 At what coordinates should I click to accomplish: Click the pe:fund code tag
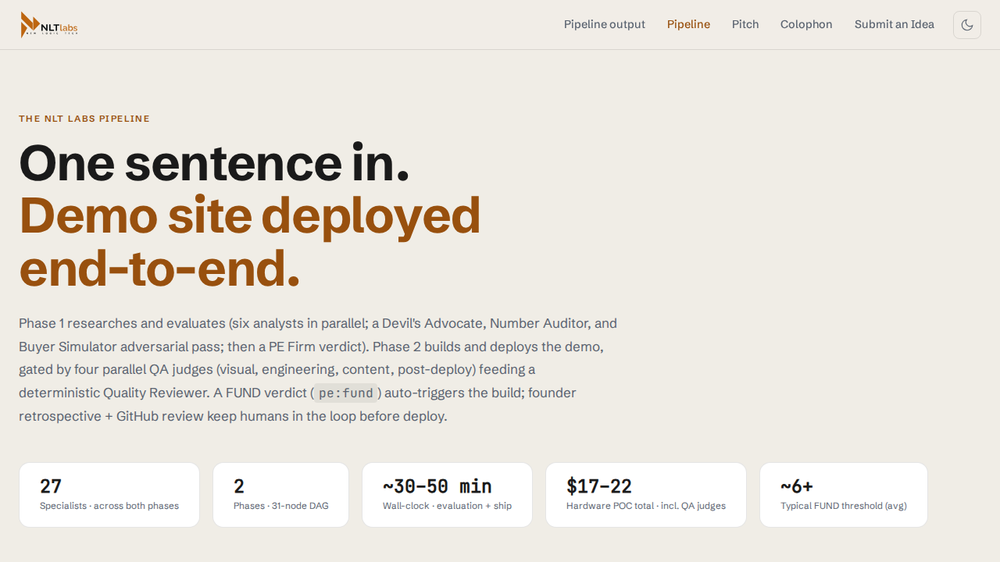tap(346, 393)
